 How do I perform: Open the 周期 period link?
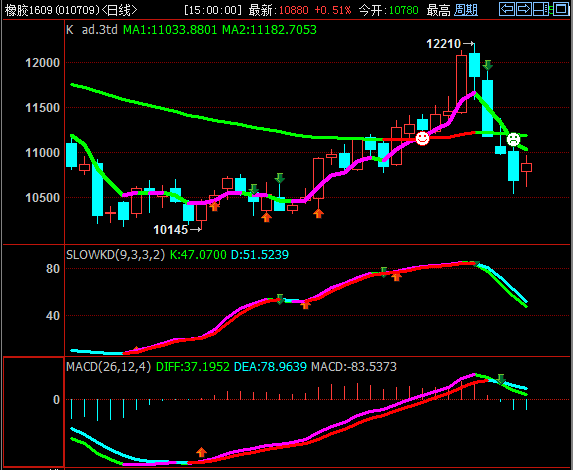point(466,10)
